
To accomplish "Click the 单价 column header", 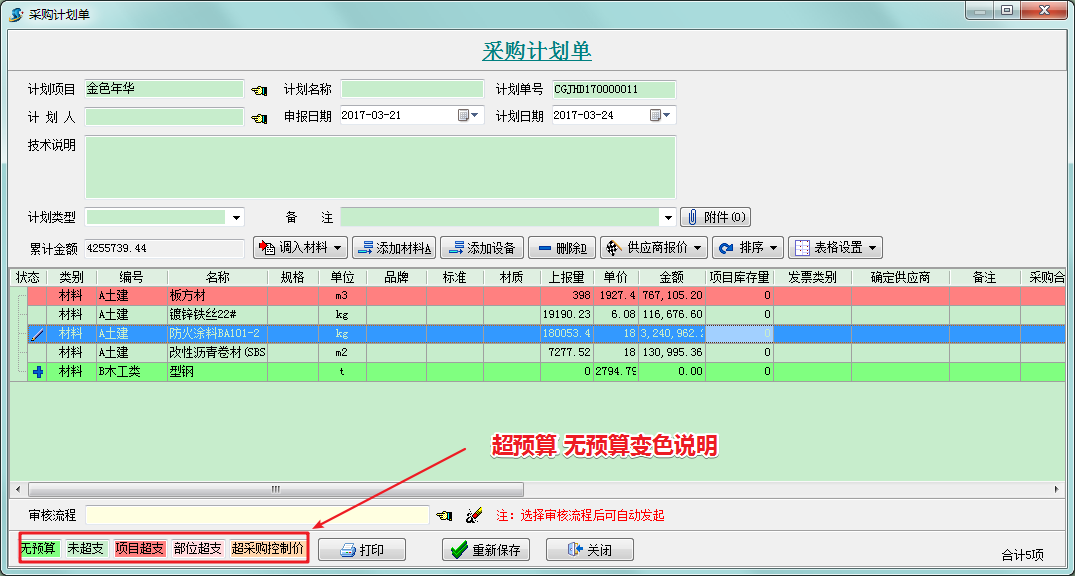I will (x=615, y=278).
